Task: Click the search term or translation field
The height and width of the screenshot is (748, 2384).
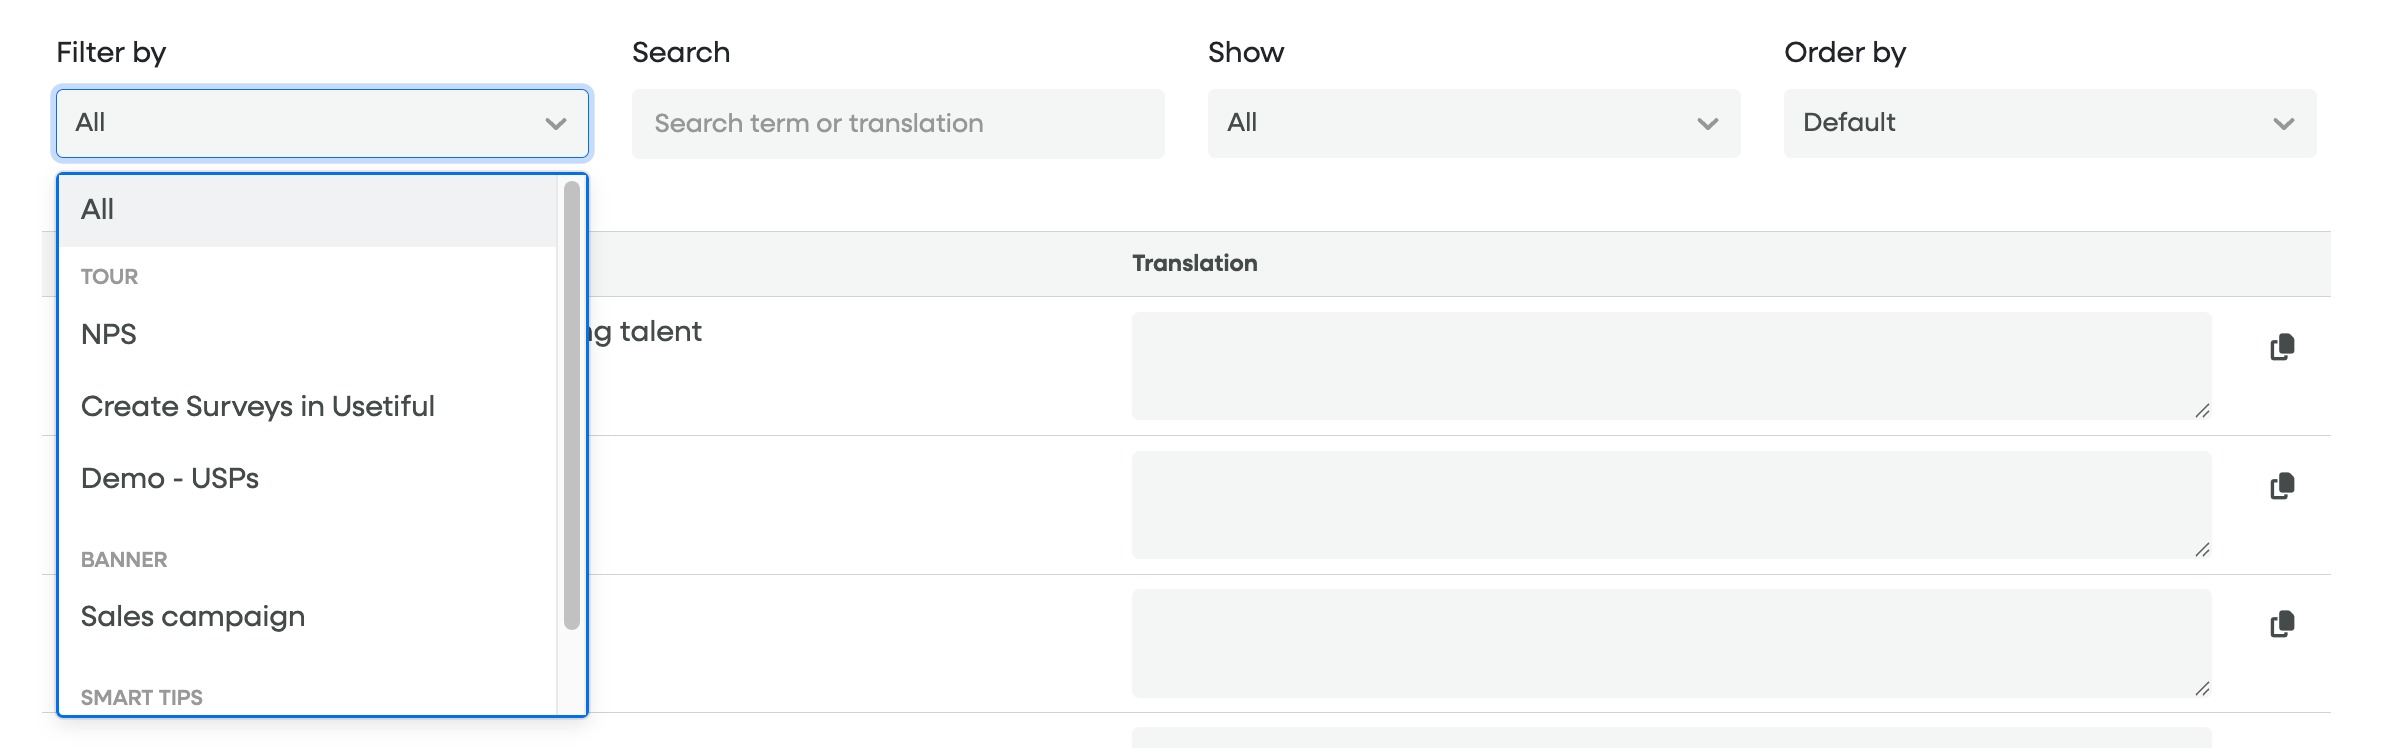Action: click(897, 123)
